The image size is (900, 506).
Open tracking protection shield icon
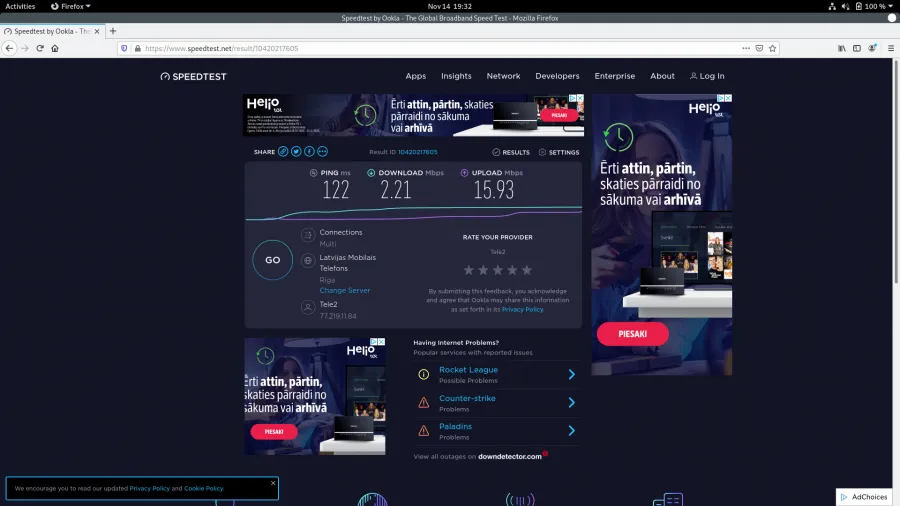pos(124,48)
